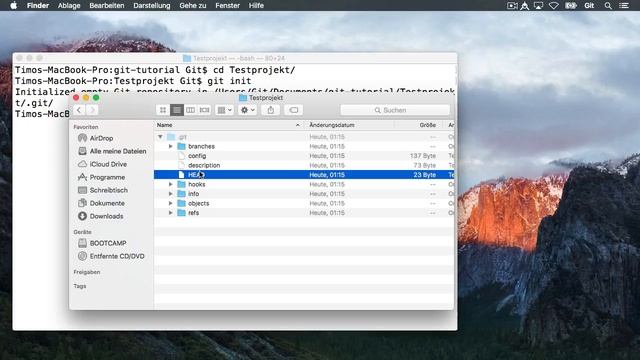Click the 137 Byte size cell
Image resolution: width=640 pixels, height=360 pixels.
[423, 156]
